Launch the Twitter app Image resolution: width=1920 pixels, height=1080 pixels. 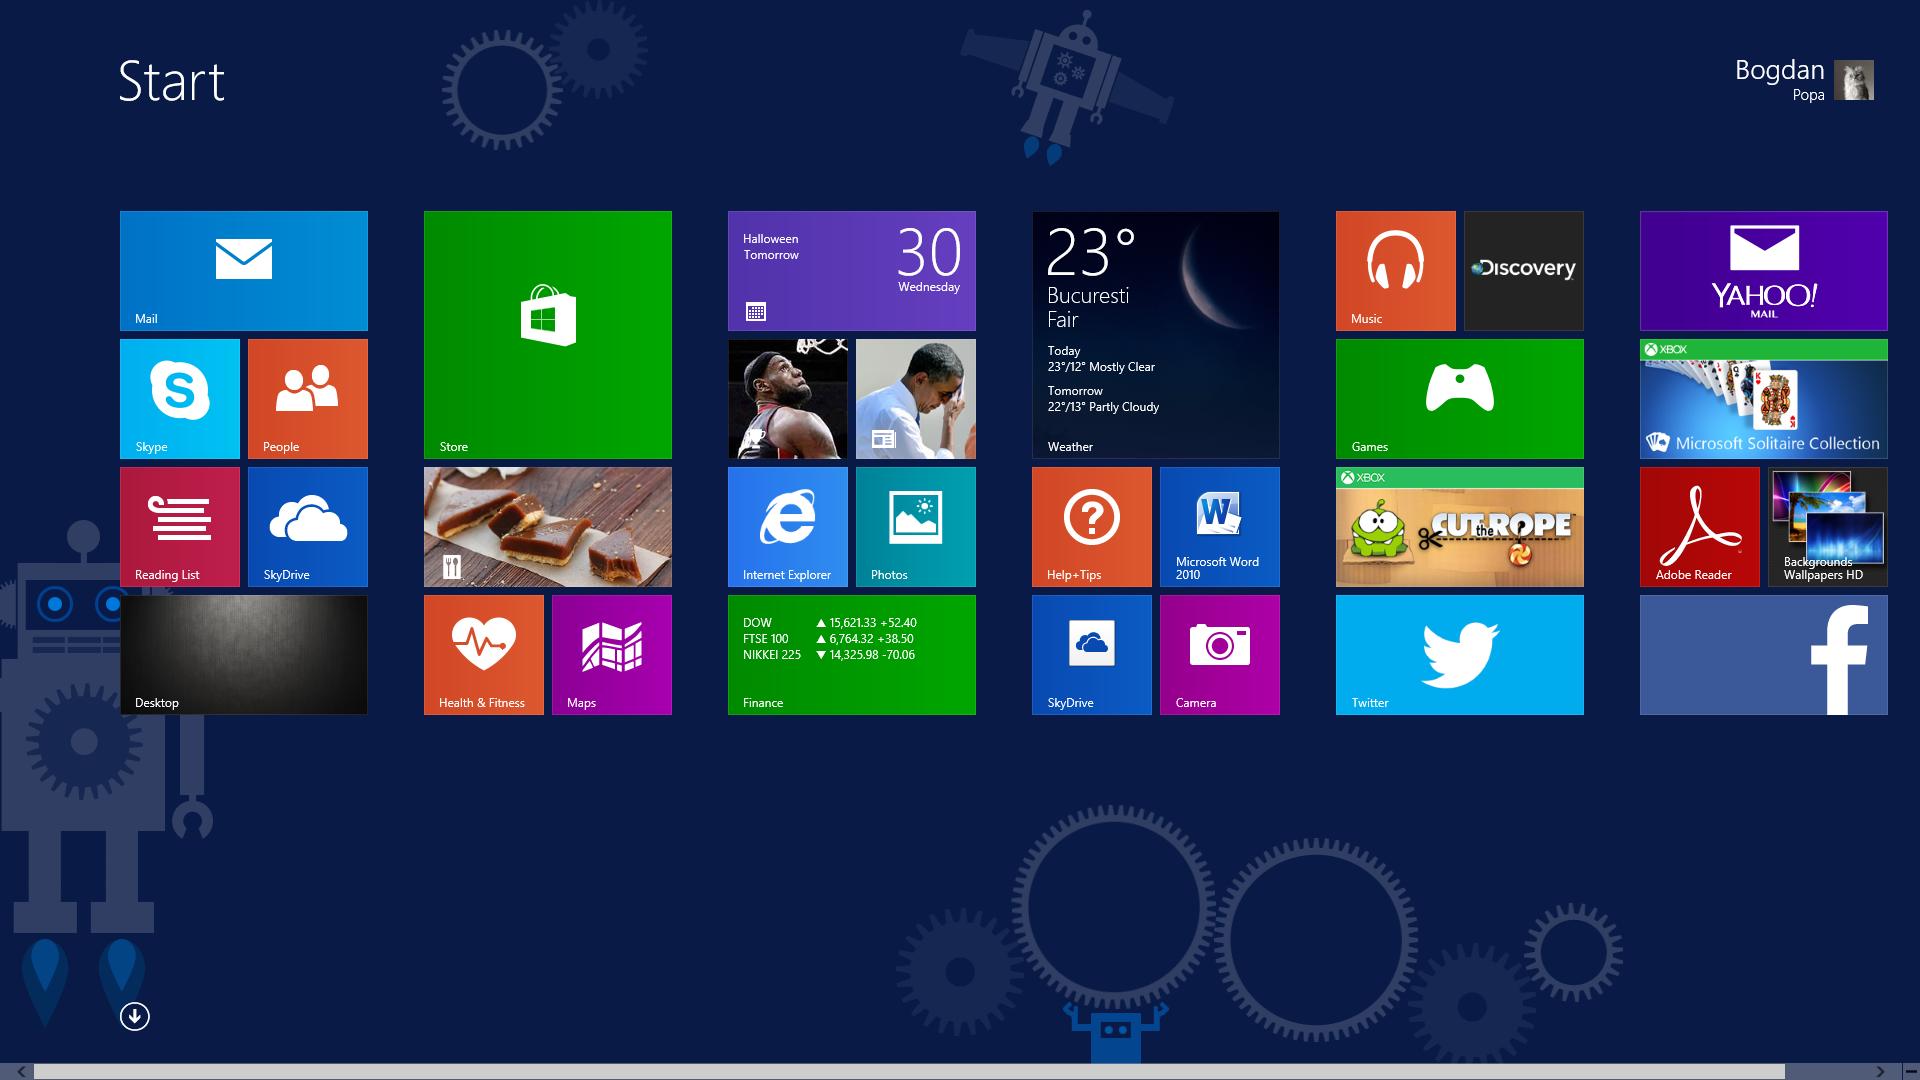(1459, 654)
